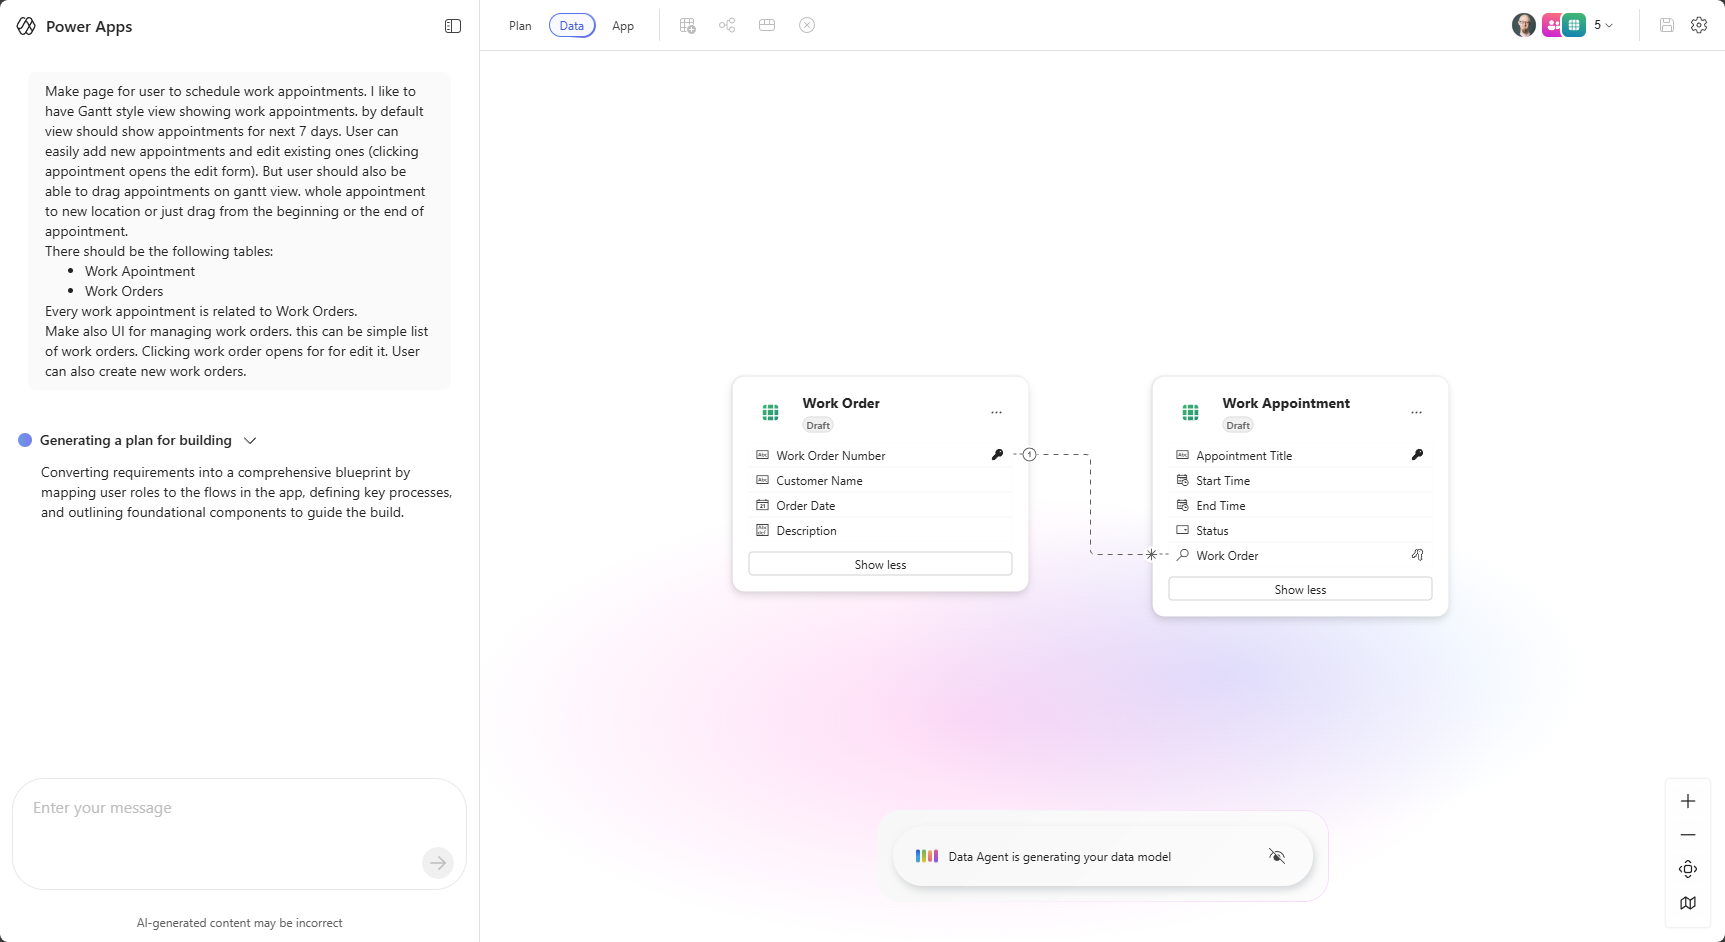Switch to the Plan tab

520,26
